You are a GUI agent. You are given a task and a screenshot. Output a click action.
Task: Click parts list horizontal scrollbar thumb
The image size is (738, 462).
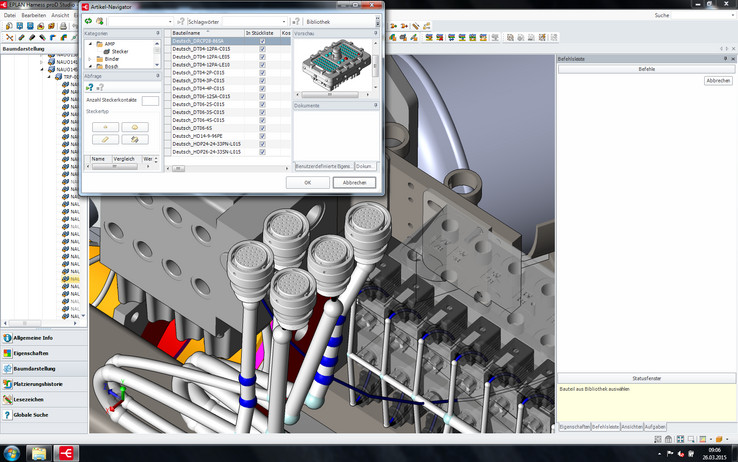point(178,168)
